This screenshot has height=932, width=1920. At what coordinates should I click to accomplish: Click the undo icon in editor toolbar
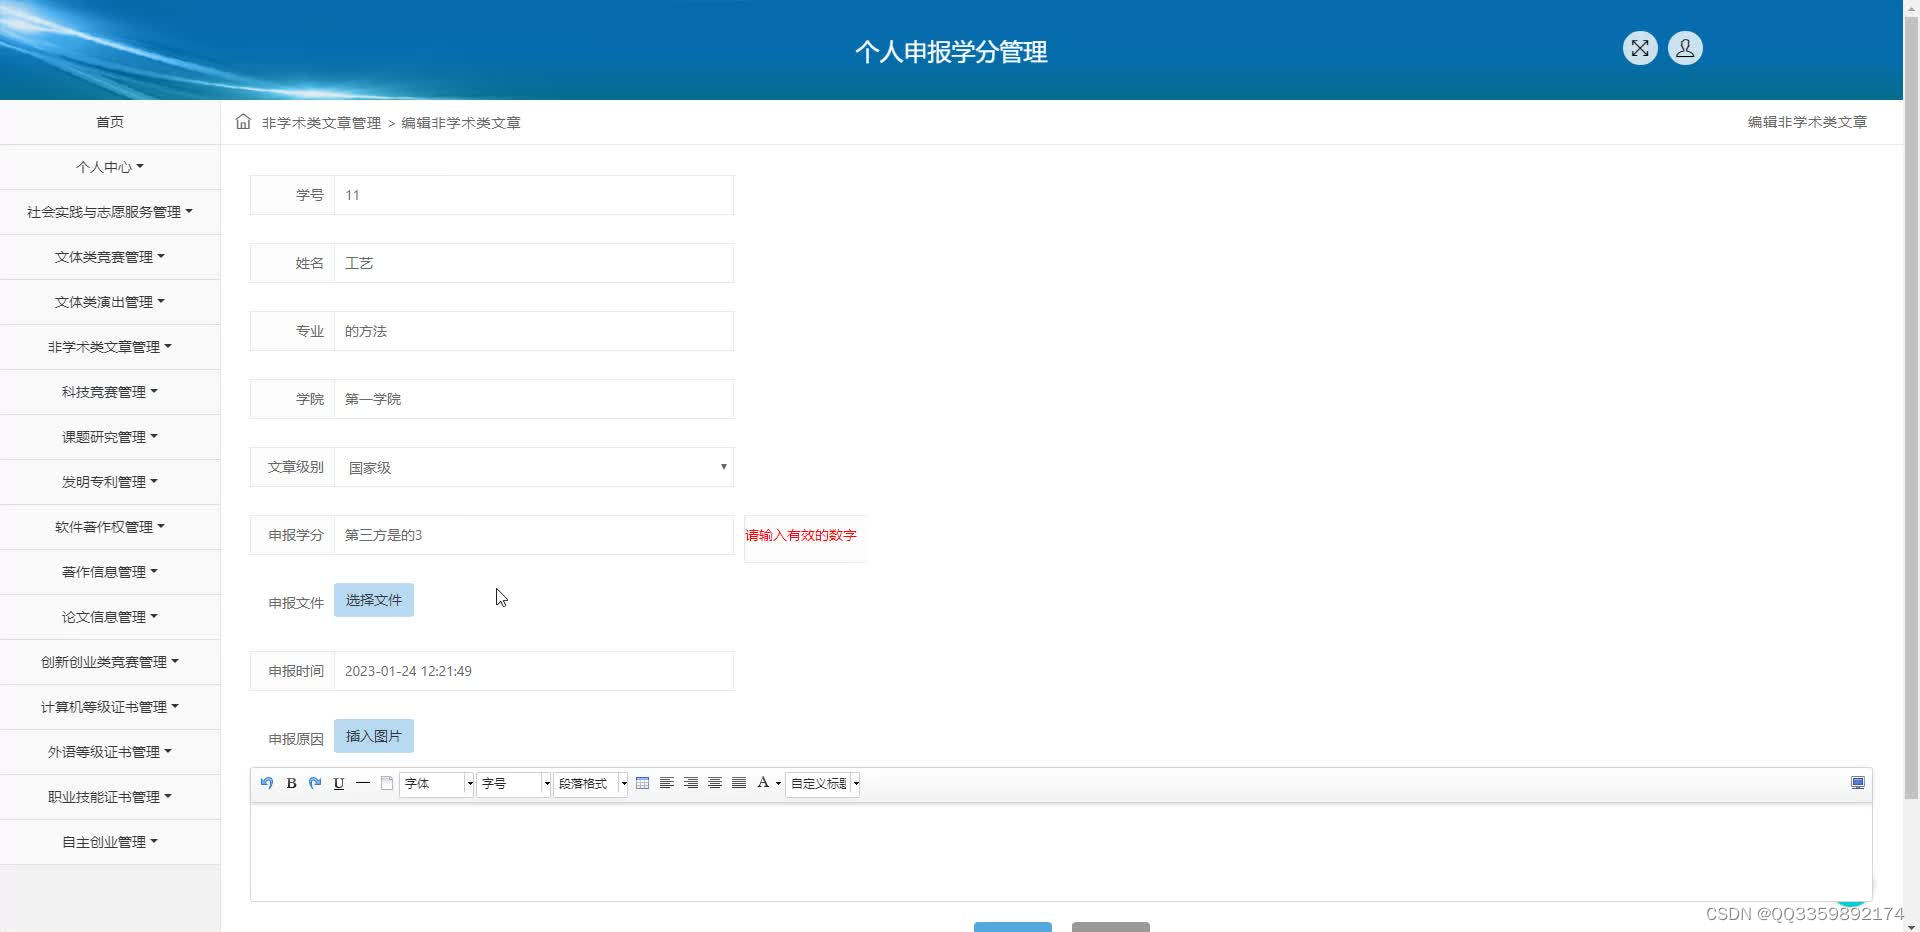point(267,783)
